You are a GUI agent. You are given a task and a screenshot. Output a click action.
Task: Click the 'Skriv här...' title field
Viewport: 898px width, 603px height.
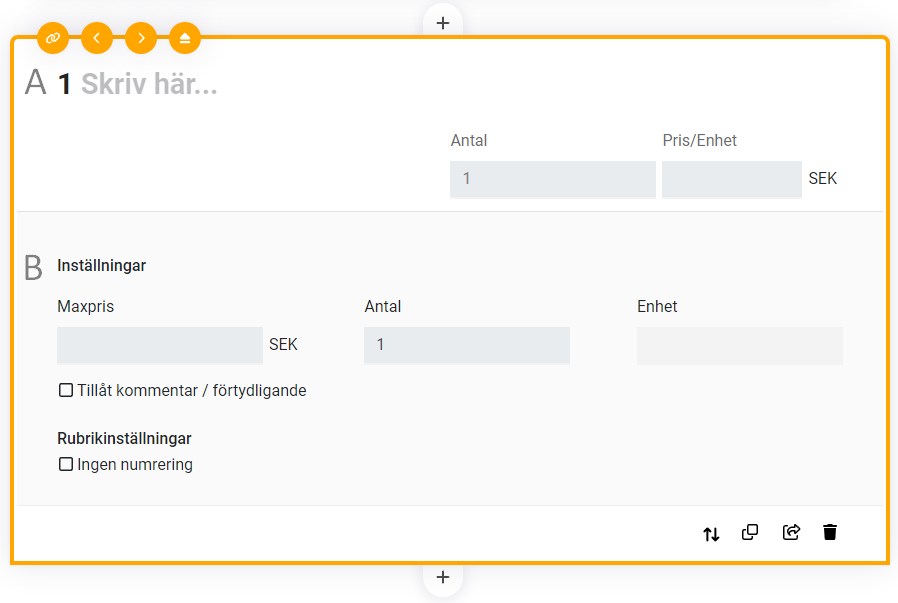pos(149,84)
